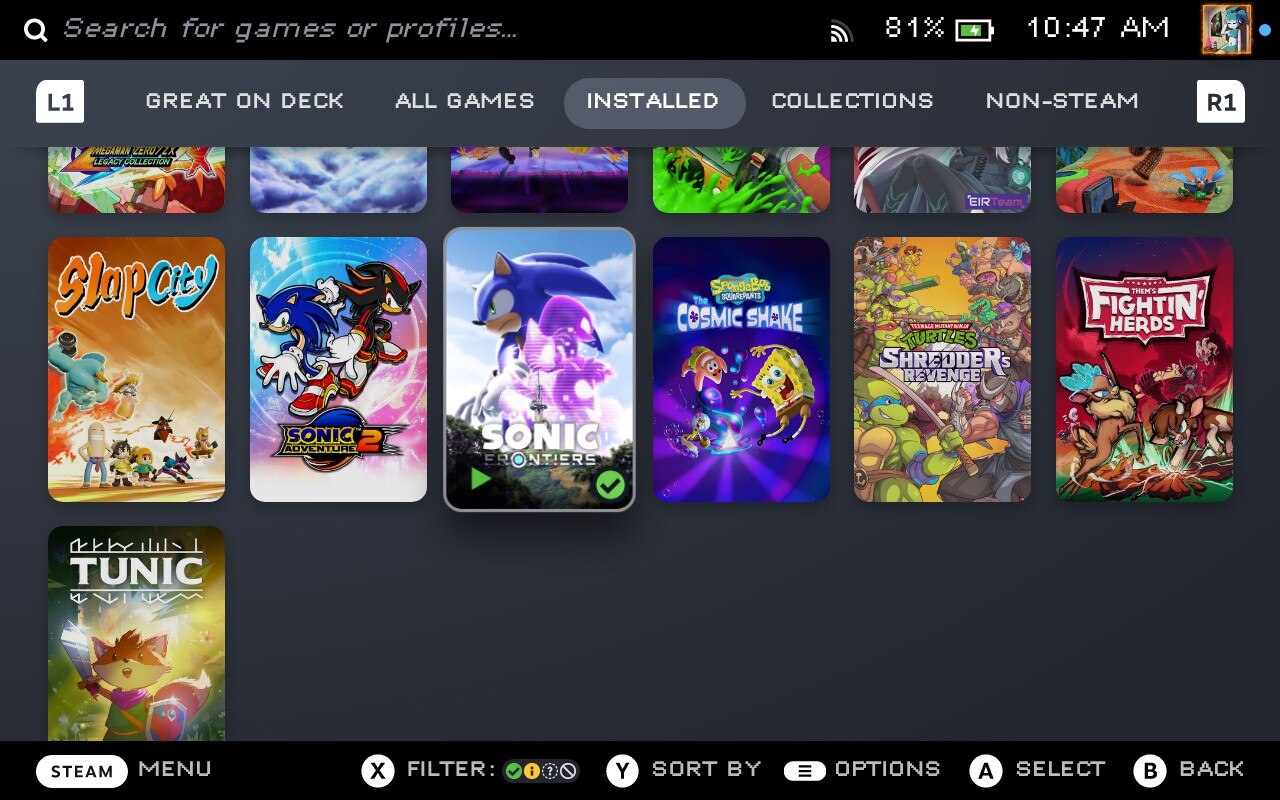Click the B button Back icon
This screenshot has height=800, width=1280.
point(1150,771)
